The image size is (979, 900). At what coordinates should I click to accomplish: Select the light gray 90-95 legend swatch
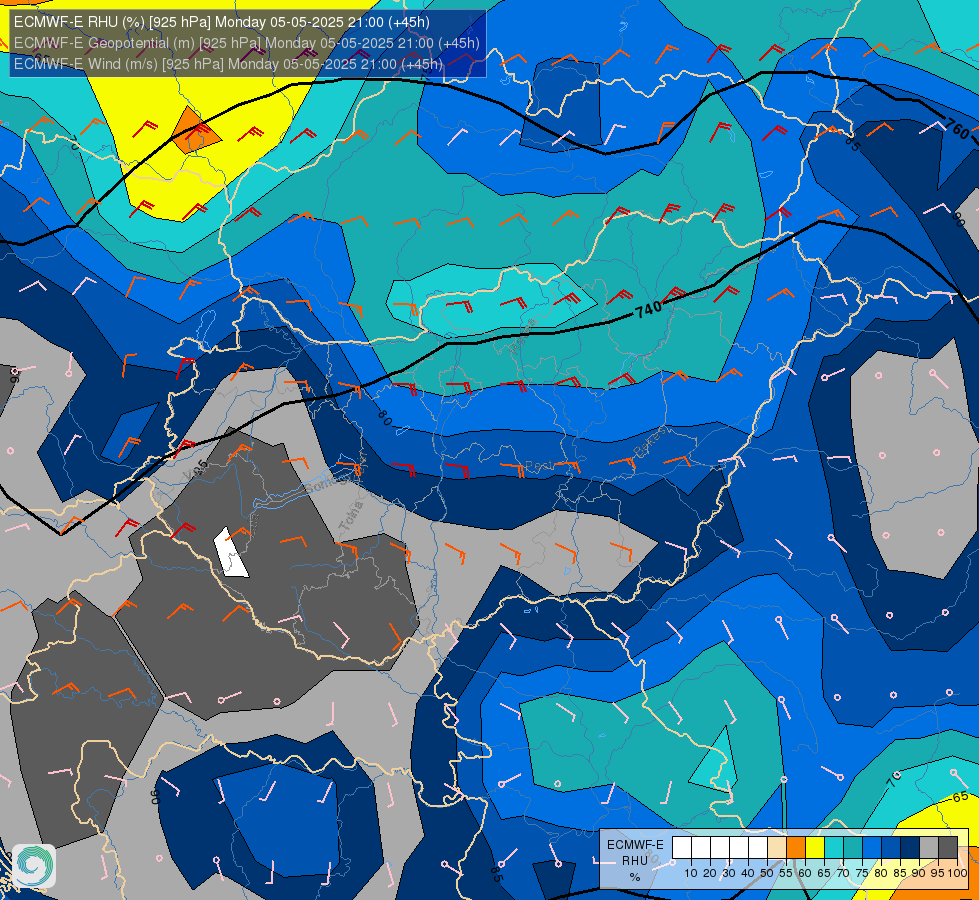click(x=929, y=847)
